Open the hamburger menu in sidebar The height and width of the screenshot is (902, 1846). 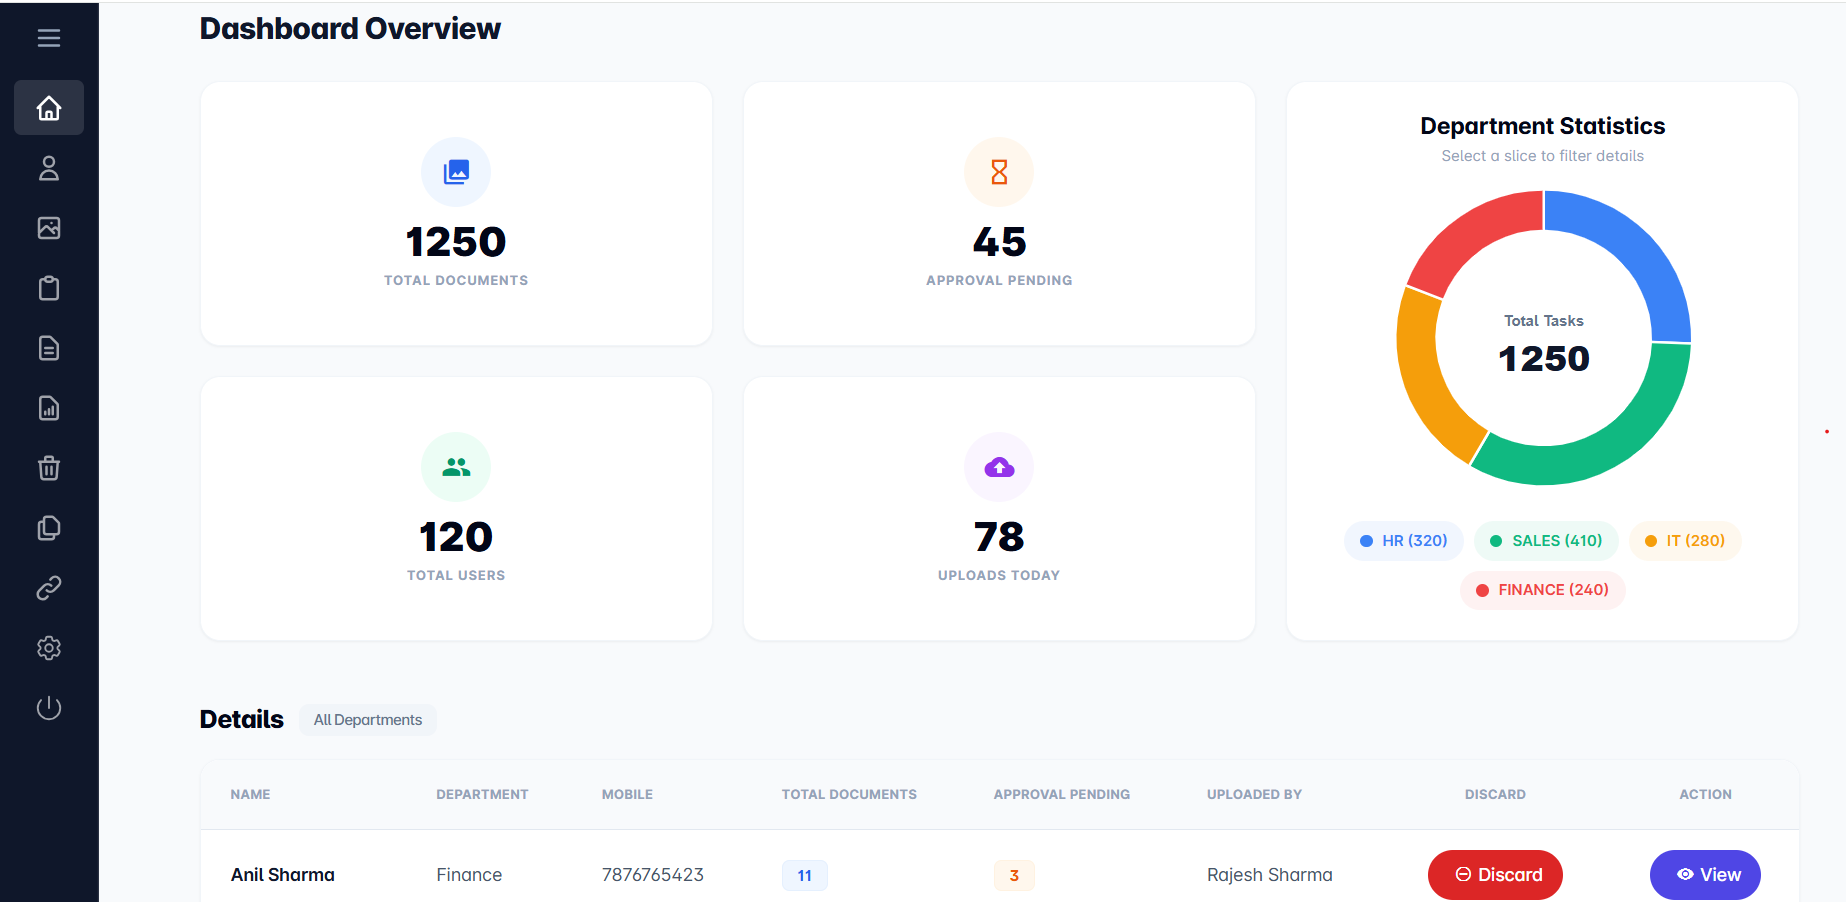click(49, 38)
